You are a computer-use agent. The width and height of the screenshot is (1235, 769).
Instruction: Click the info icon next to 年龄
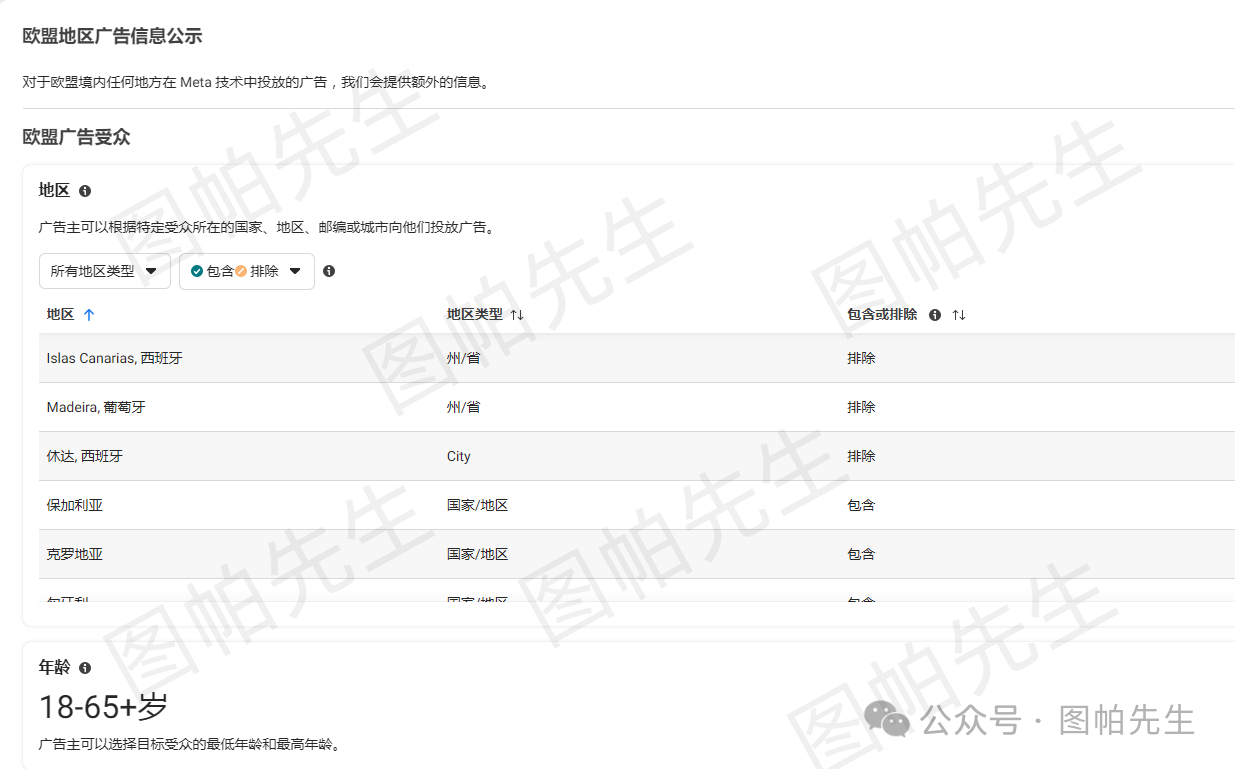(x=85, y=668)
